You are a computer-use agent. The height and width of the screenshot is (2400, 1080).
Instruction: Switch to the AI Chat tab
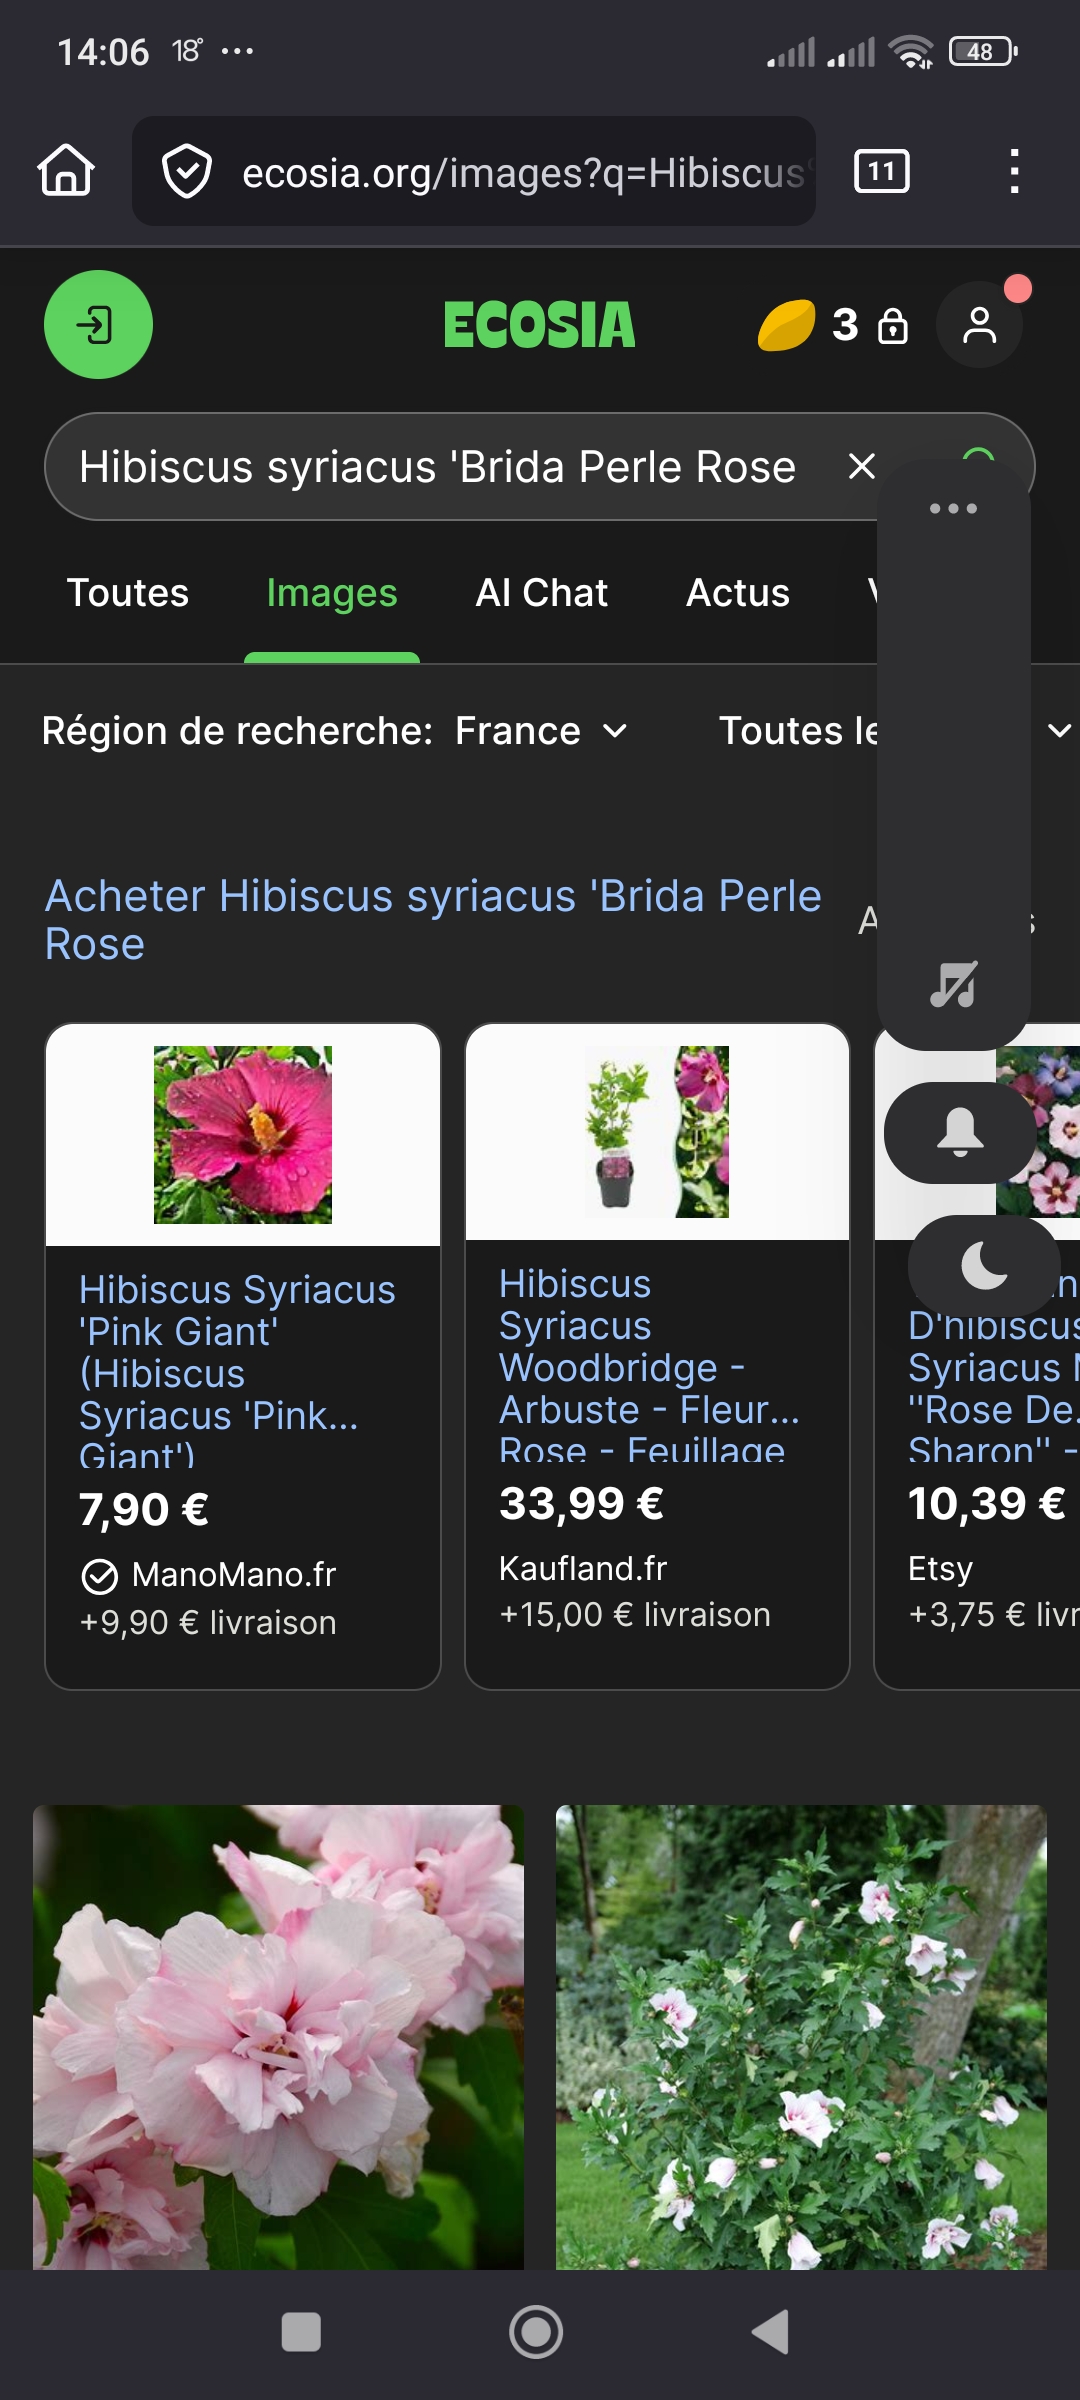(541, 593)
